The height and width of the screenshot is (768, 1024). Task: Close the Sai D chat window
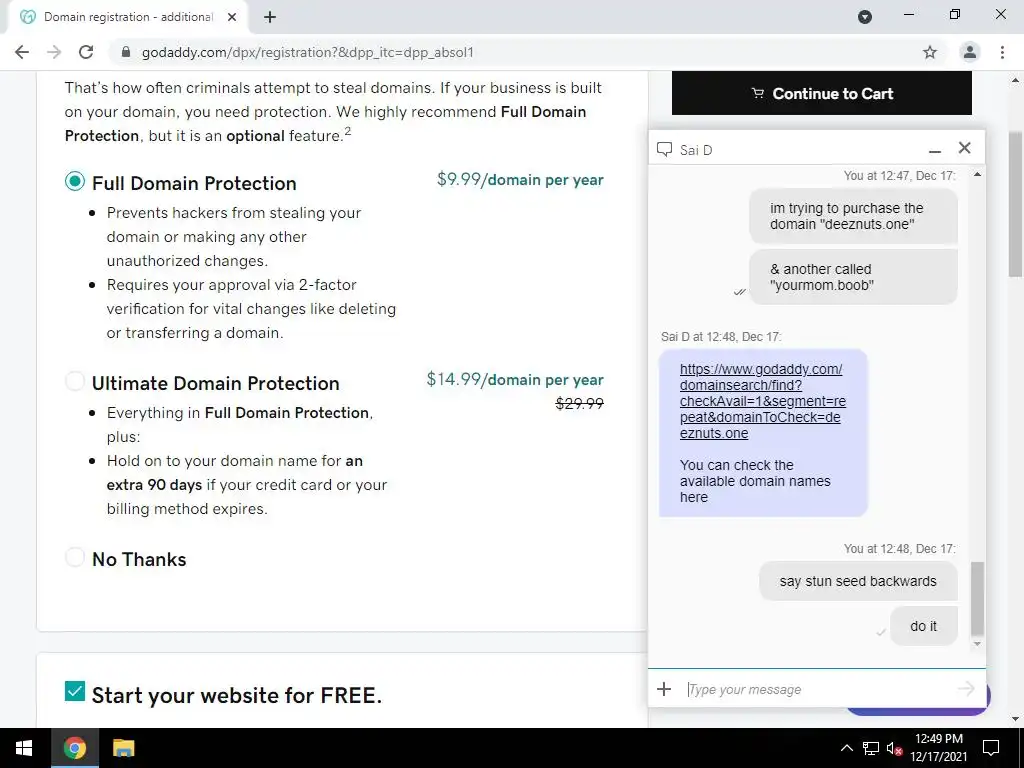point(965,148)
